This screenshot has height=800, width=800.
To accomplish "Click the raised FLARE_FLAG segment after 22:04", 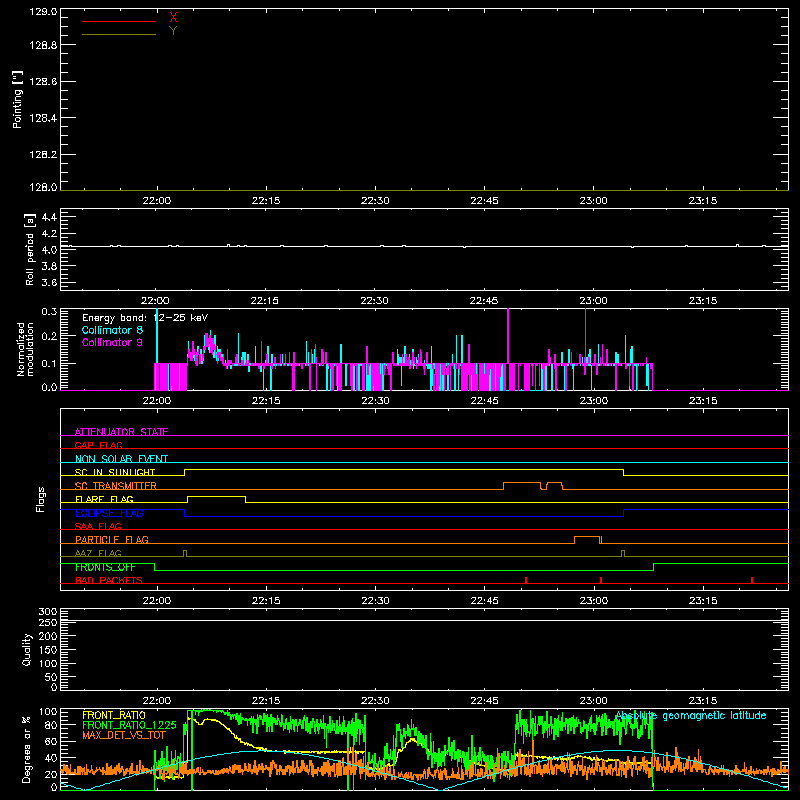I will [x=216, y=496].
